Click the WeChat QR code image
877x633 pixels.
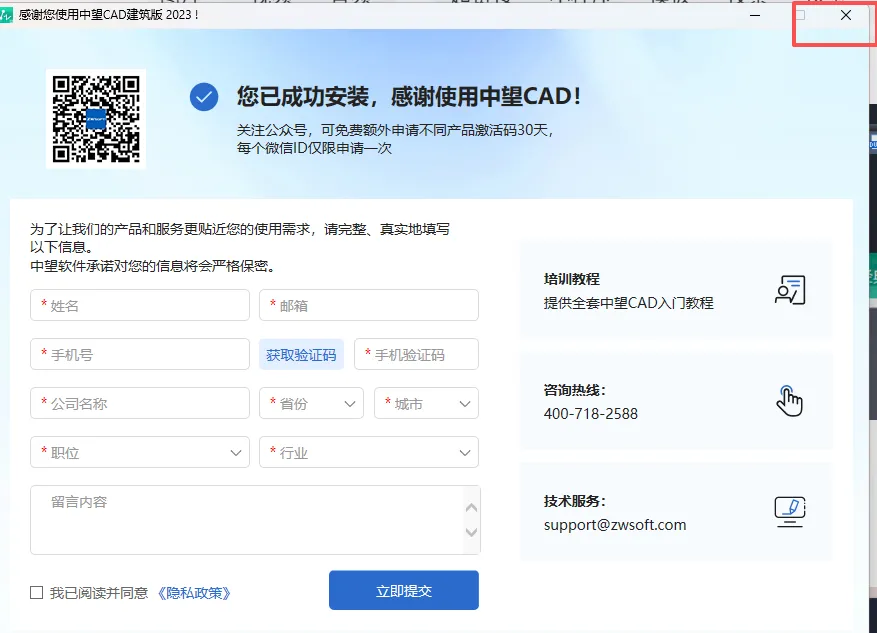tap(96, 119)
